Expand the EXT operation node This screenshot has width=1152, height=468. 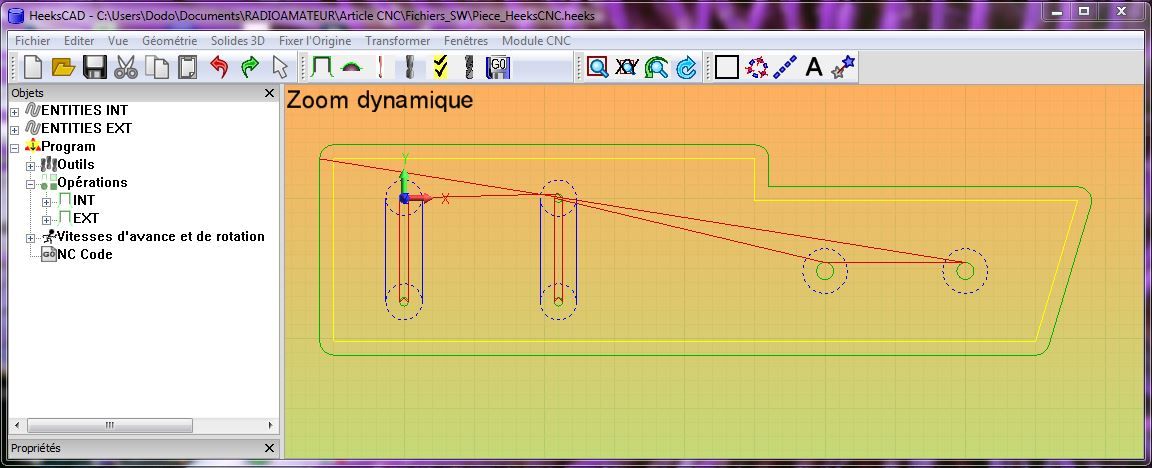pyautogui.click(x=47, y=220)
